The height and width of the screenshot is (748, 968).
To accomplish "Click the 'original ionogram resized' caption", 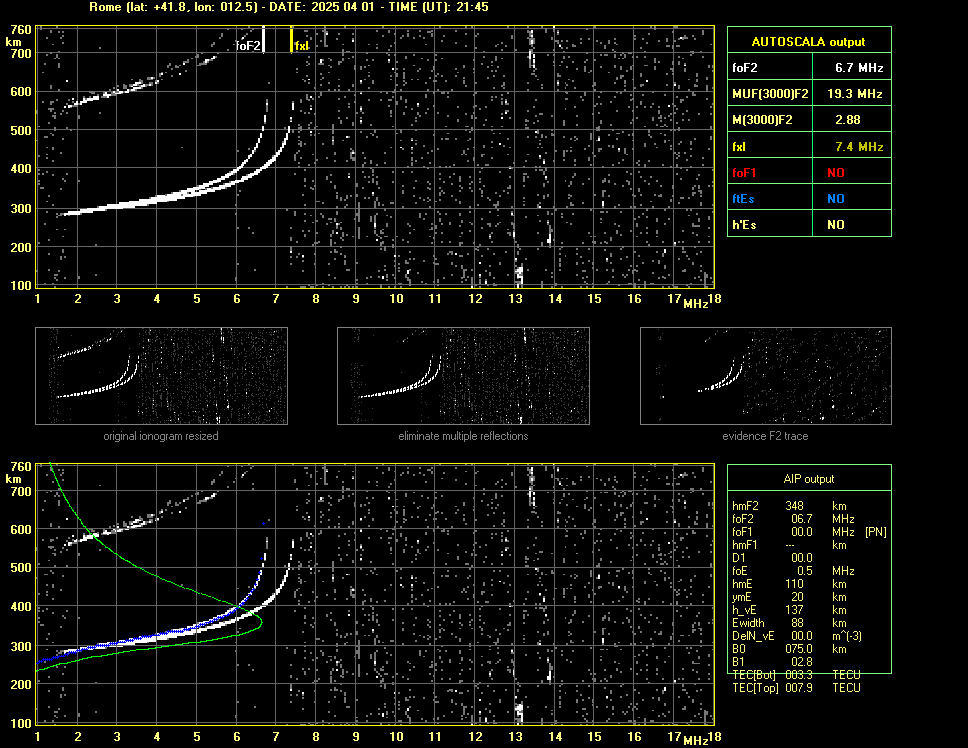I will point(161,436).
